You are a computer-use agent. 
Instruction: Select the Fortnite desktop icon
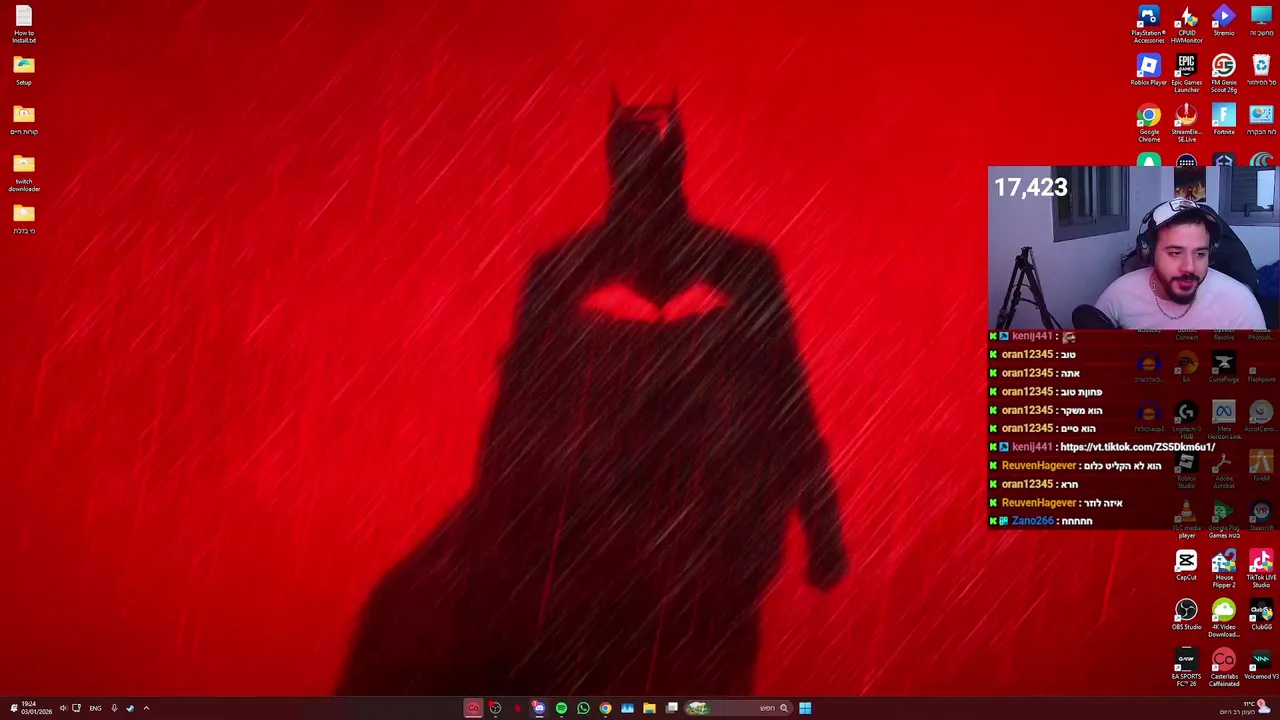pyautogui.click(x=1224, y=120)
